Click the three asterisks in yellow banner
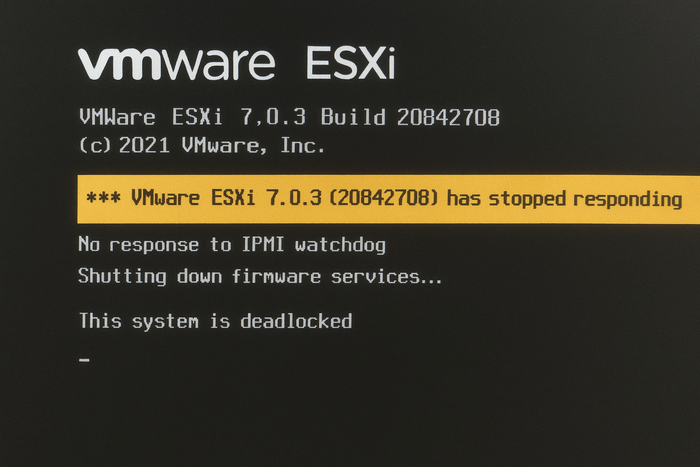Screen dimensions: 700x467 pos(103,198)
